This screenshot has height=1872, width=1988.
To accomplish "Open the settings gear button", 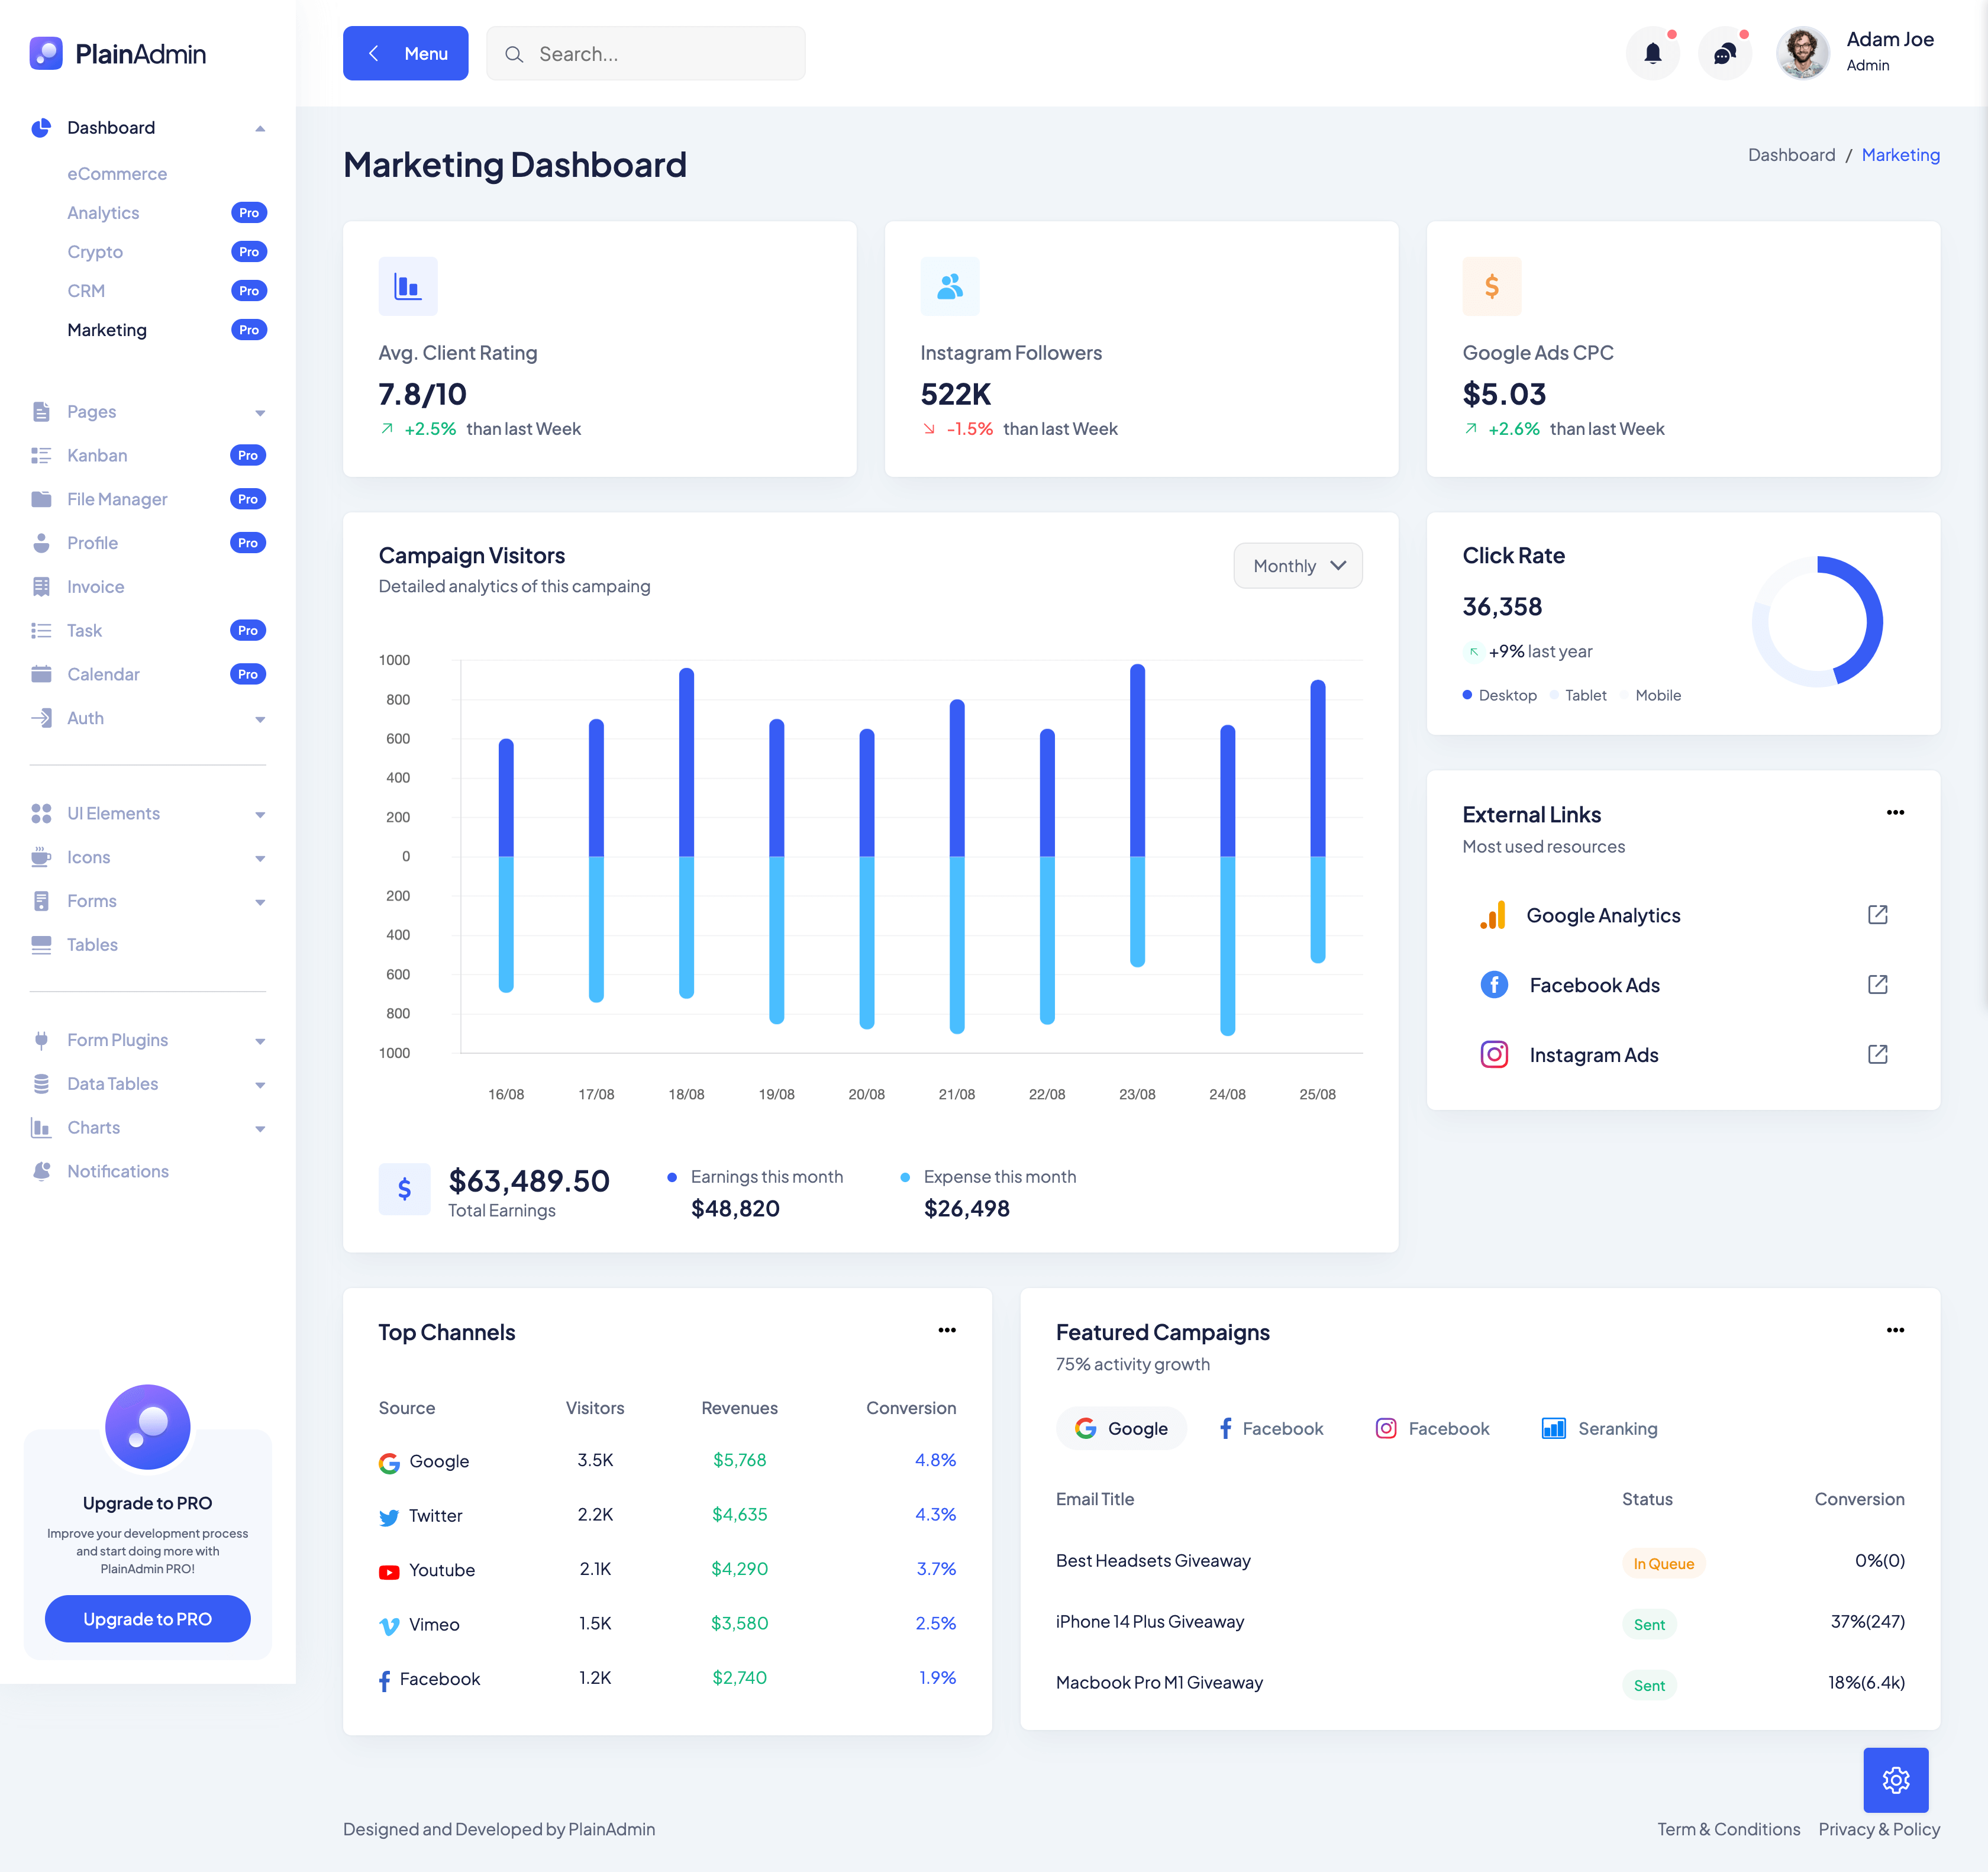I will tap(1896, 1781).
